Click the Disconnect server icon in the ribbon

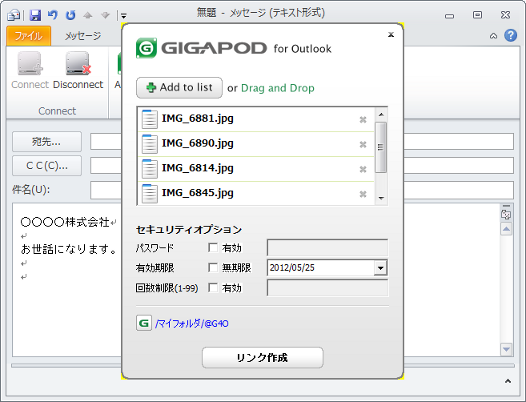[78, 63]
